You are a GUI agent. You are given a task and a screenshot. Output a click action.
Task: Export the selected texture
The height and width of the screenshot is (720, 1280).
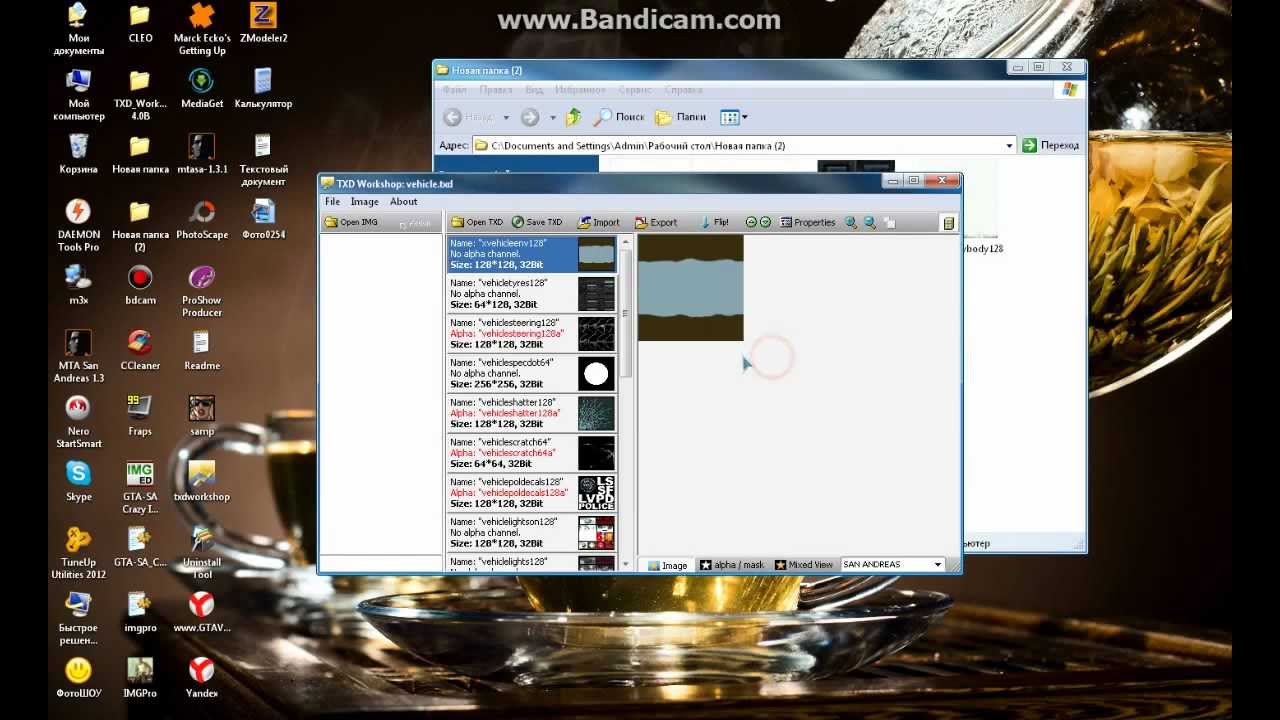tap(656, 222)
